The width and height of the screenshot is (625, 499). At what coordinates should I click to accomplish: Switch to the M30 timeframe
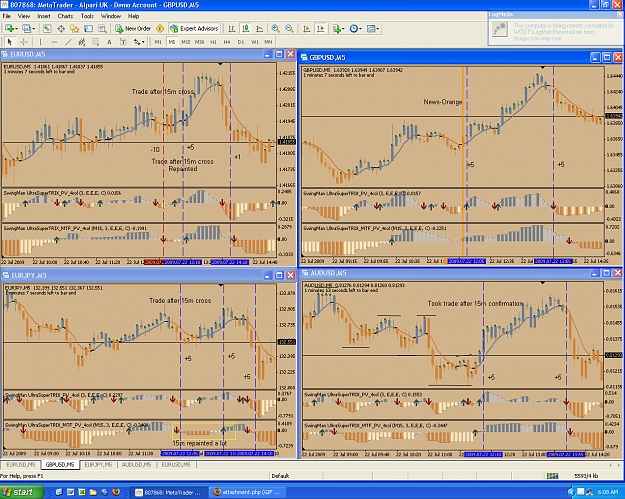(x=200, y=42)
